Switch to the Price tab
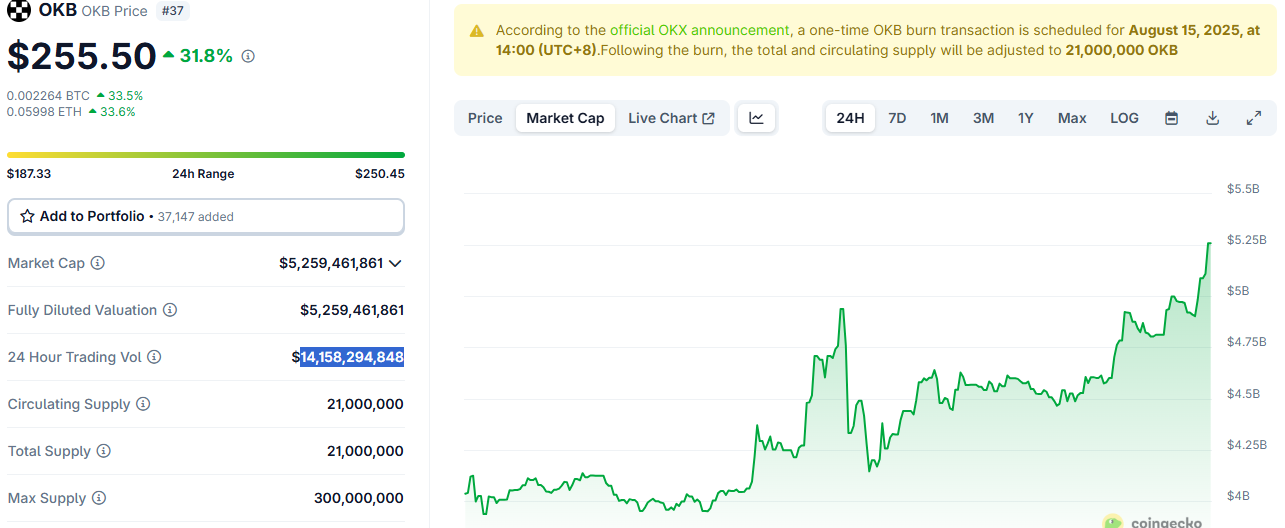1285x528 pixels. tap(485, 118)
